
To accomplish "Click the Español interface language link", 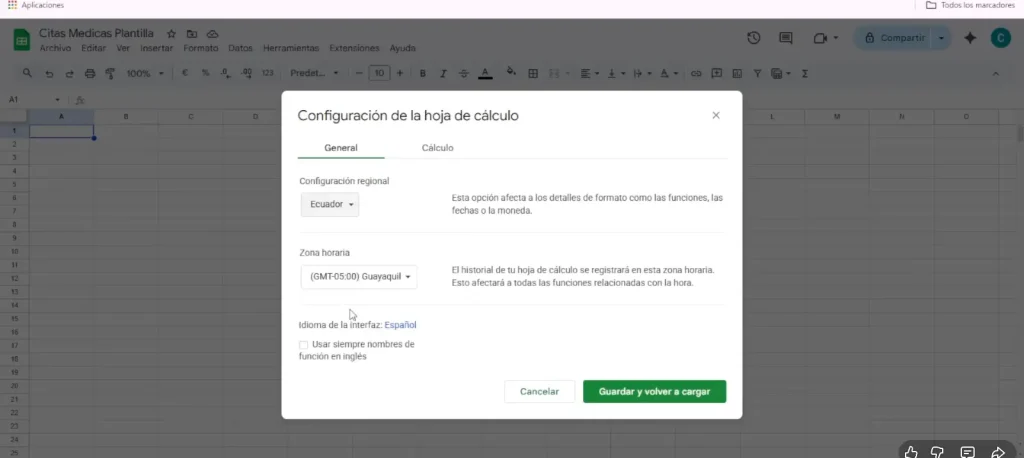I will 400,325.
